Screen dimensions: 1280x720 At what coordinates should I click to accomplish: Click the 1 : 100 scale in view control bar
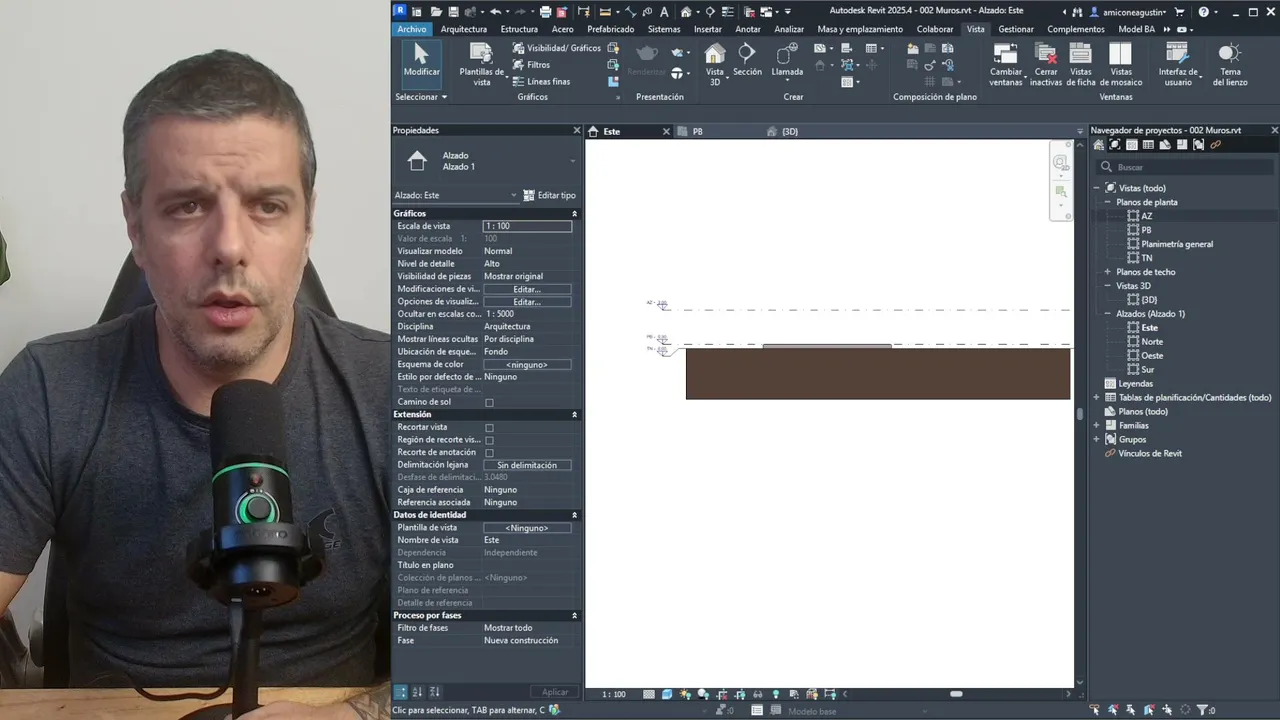coord(614,694)
